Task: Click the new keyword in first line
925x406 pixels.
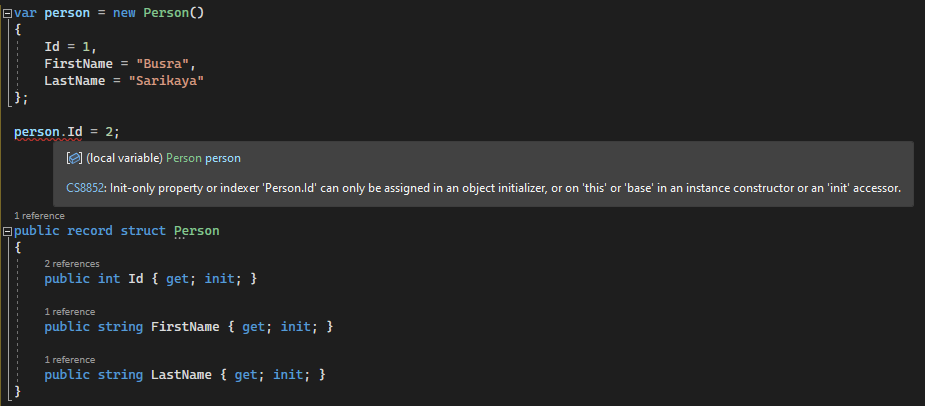Action: [124, 13]
